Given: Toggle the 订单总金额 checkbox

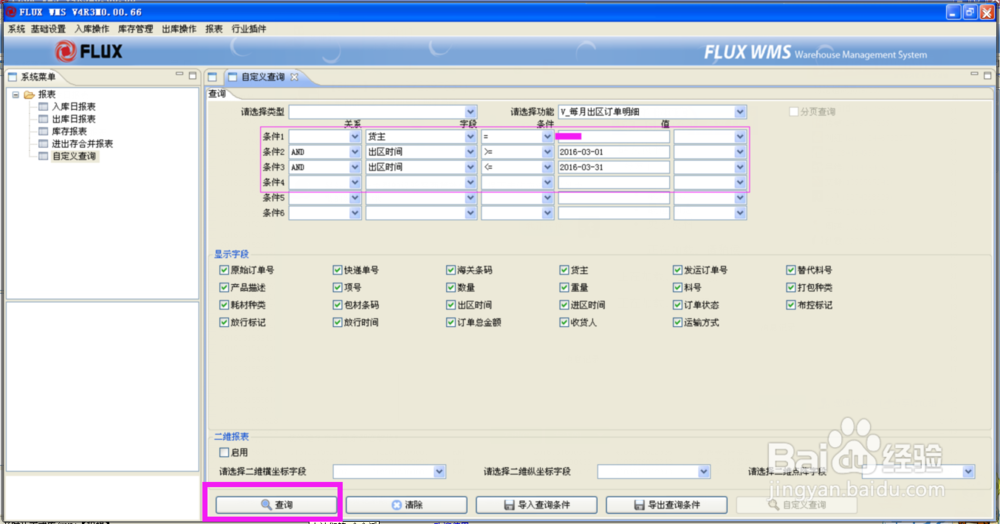Looking at the screenshot, I should tap(451, 323).
